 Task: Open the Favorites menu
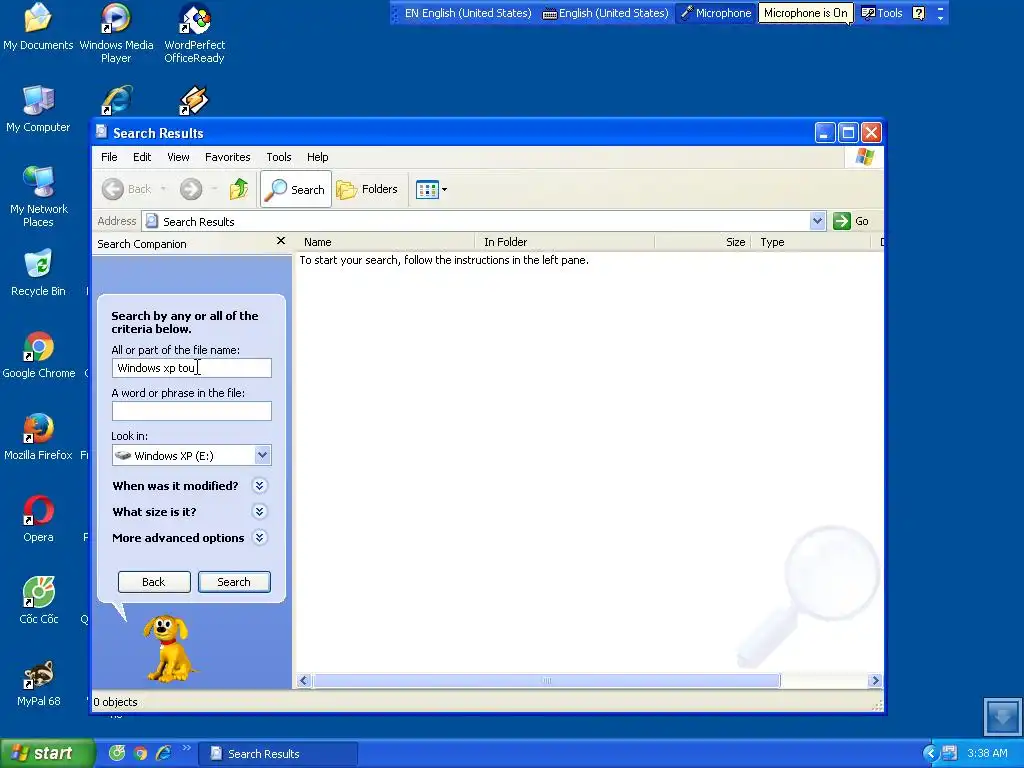[227, 157]
